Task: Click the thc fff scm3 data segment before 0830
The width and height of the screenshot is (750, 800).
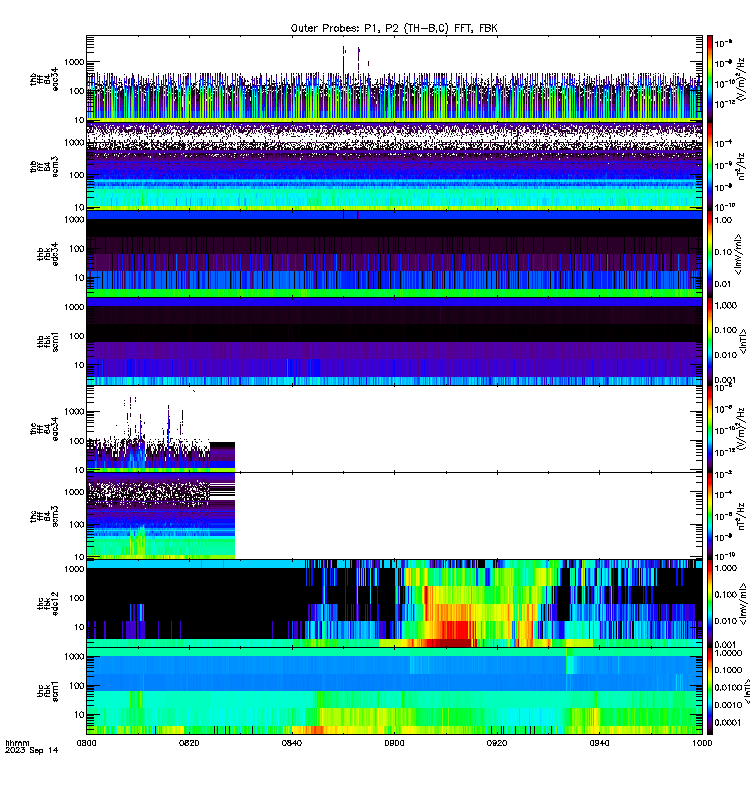Action: [x=161, y=516]
